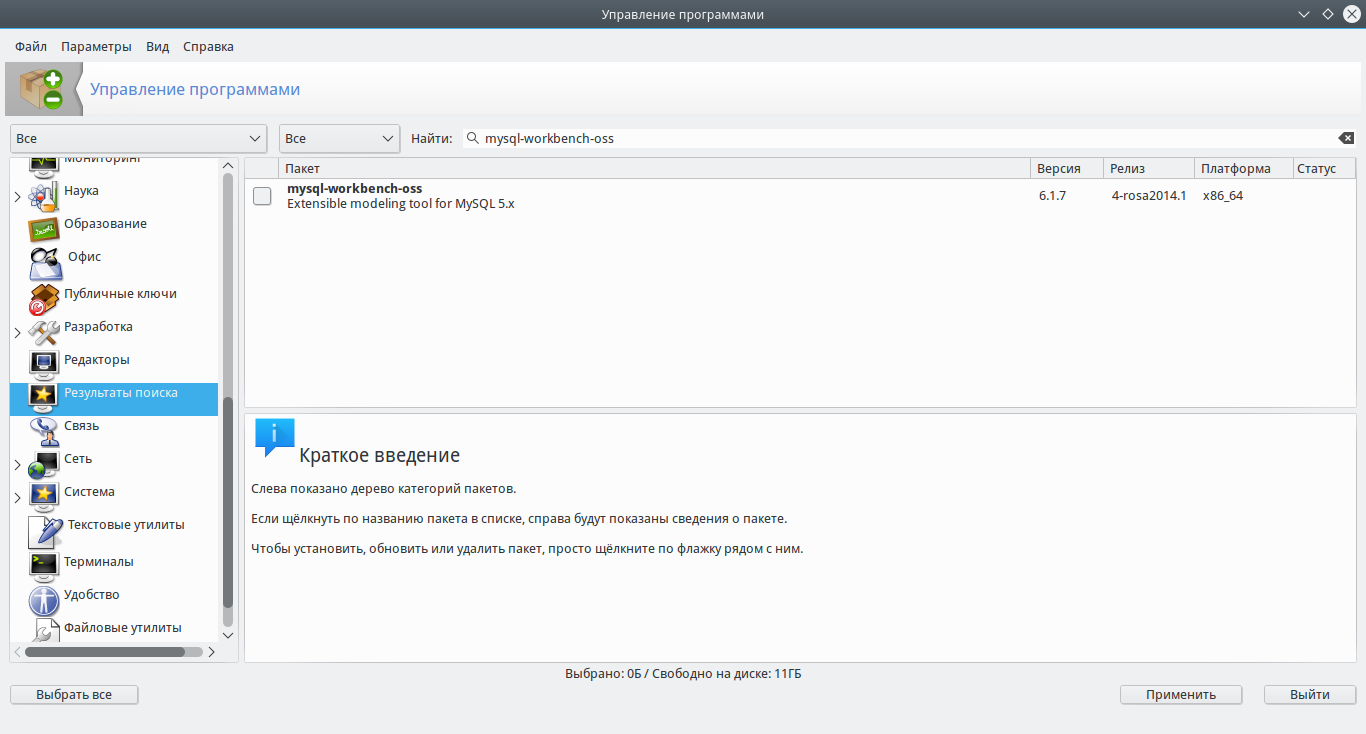Viewport: 1366px width, 734px height.
Task: Click the Accessibility category icon
Action: (44, 599)
